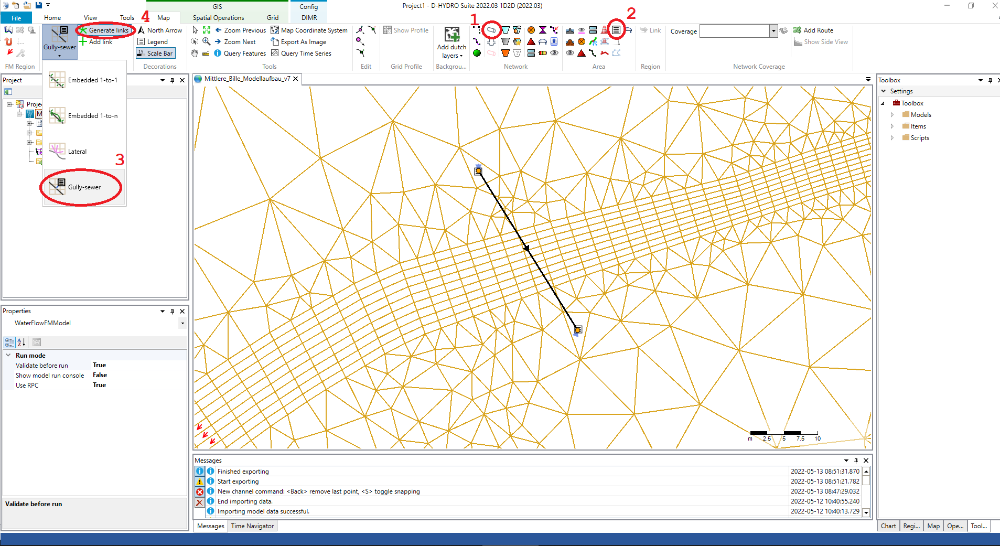The image size is (1000, 546).
Task: Select the gully tool in Area group
Action: click(x=617, y=30)
